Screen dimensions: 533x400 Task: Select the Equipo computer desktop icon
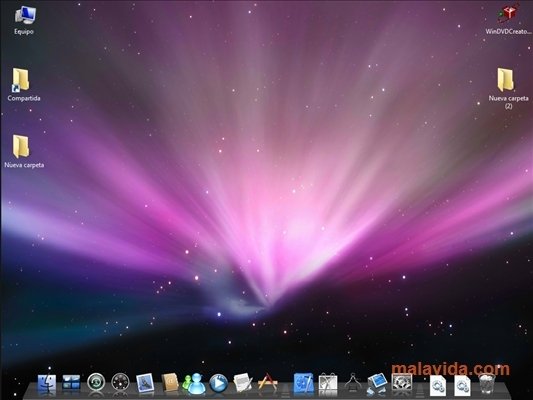[x=24, y=15]
